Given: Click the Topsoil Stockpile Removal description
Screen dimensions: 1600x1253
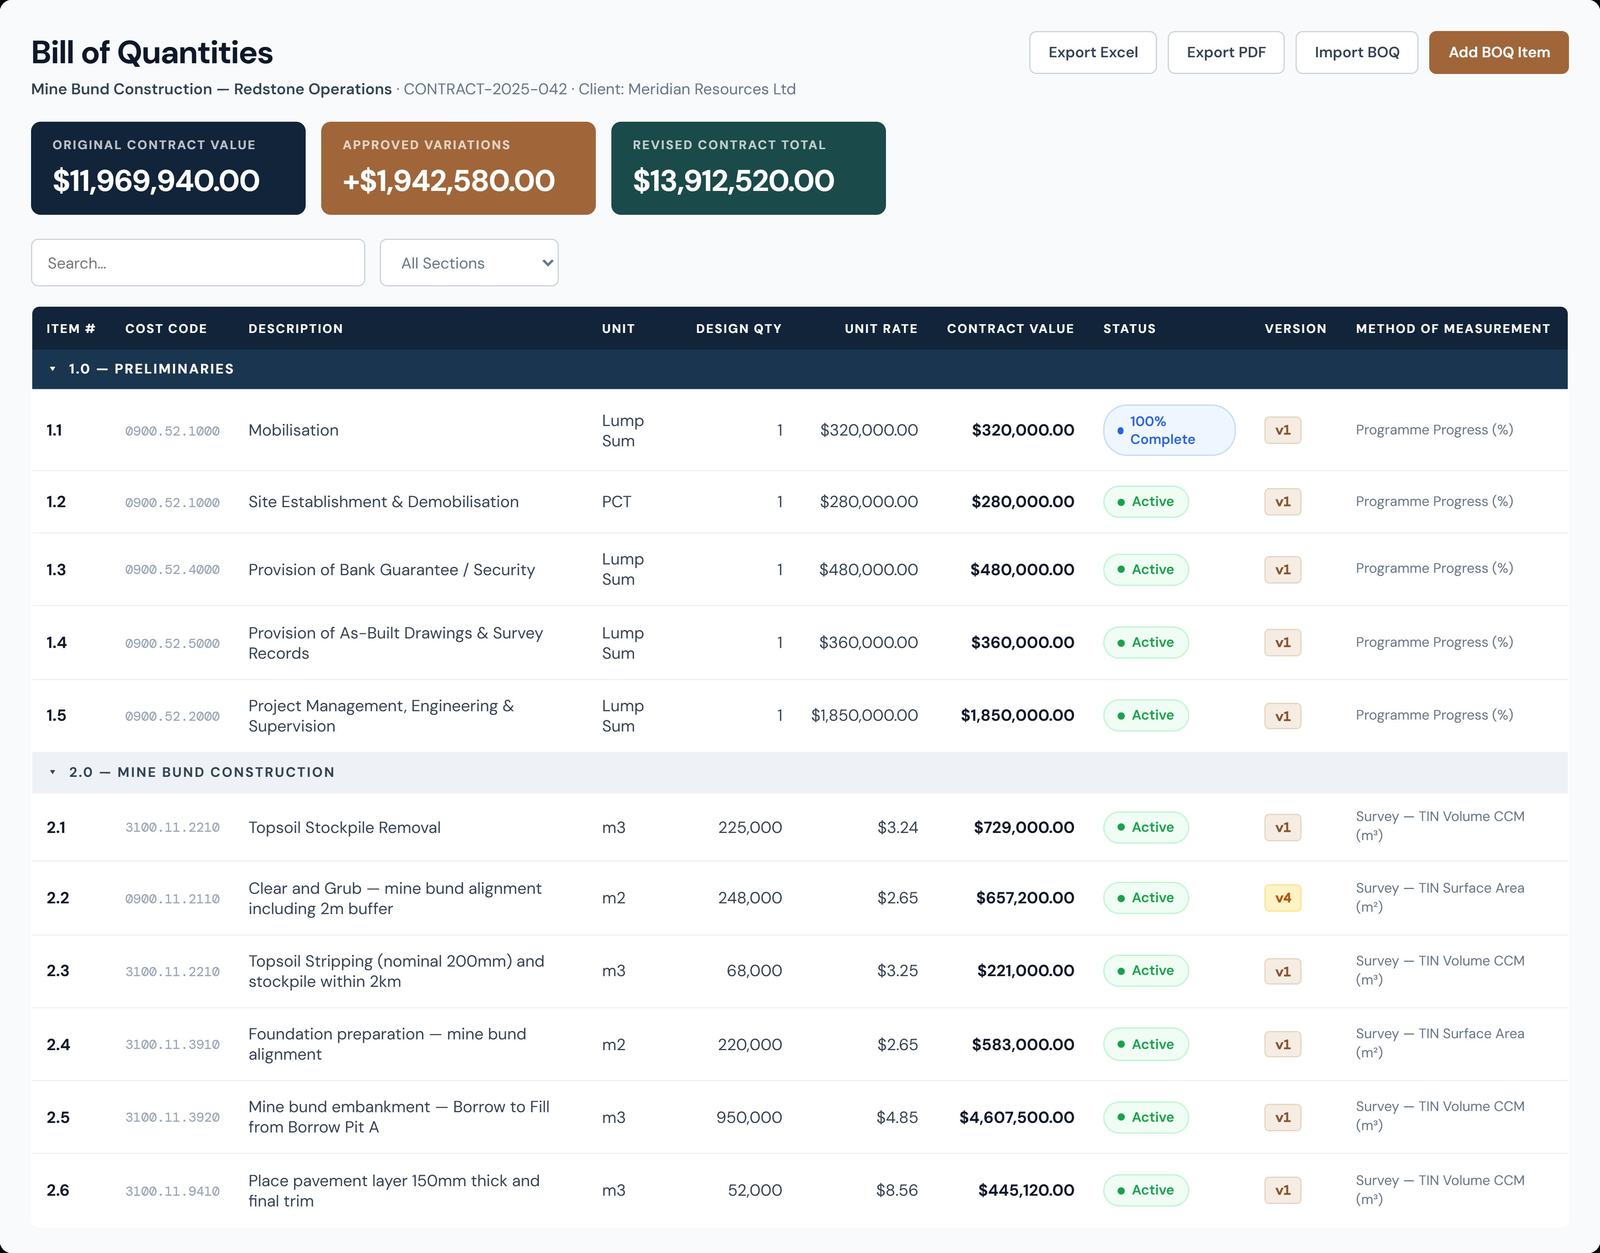Looking at the screenshot, I should click(344, 827).
